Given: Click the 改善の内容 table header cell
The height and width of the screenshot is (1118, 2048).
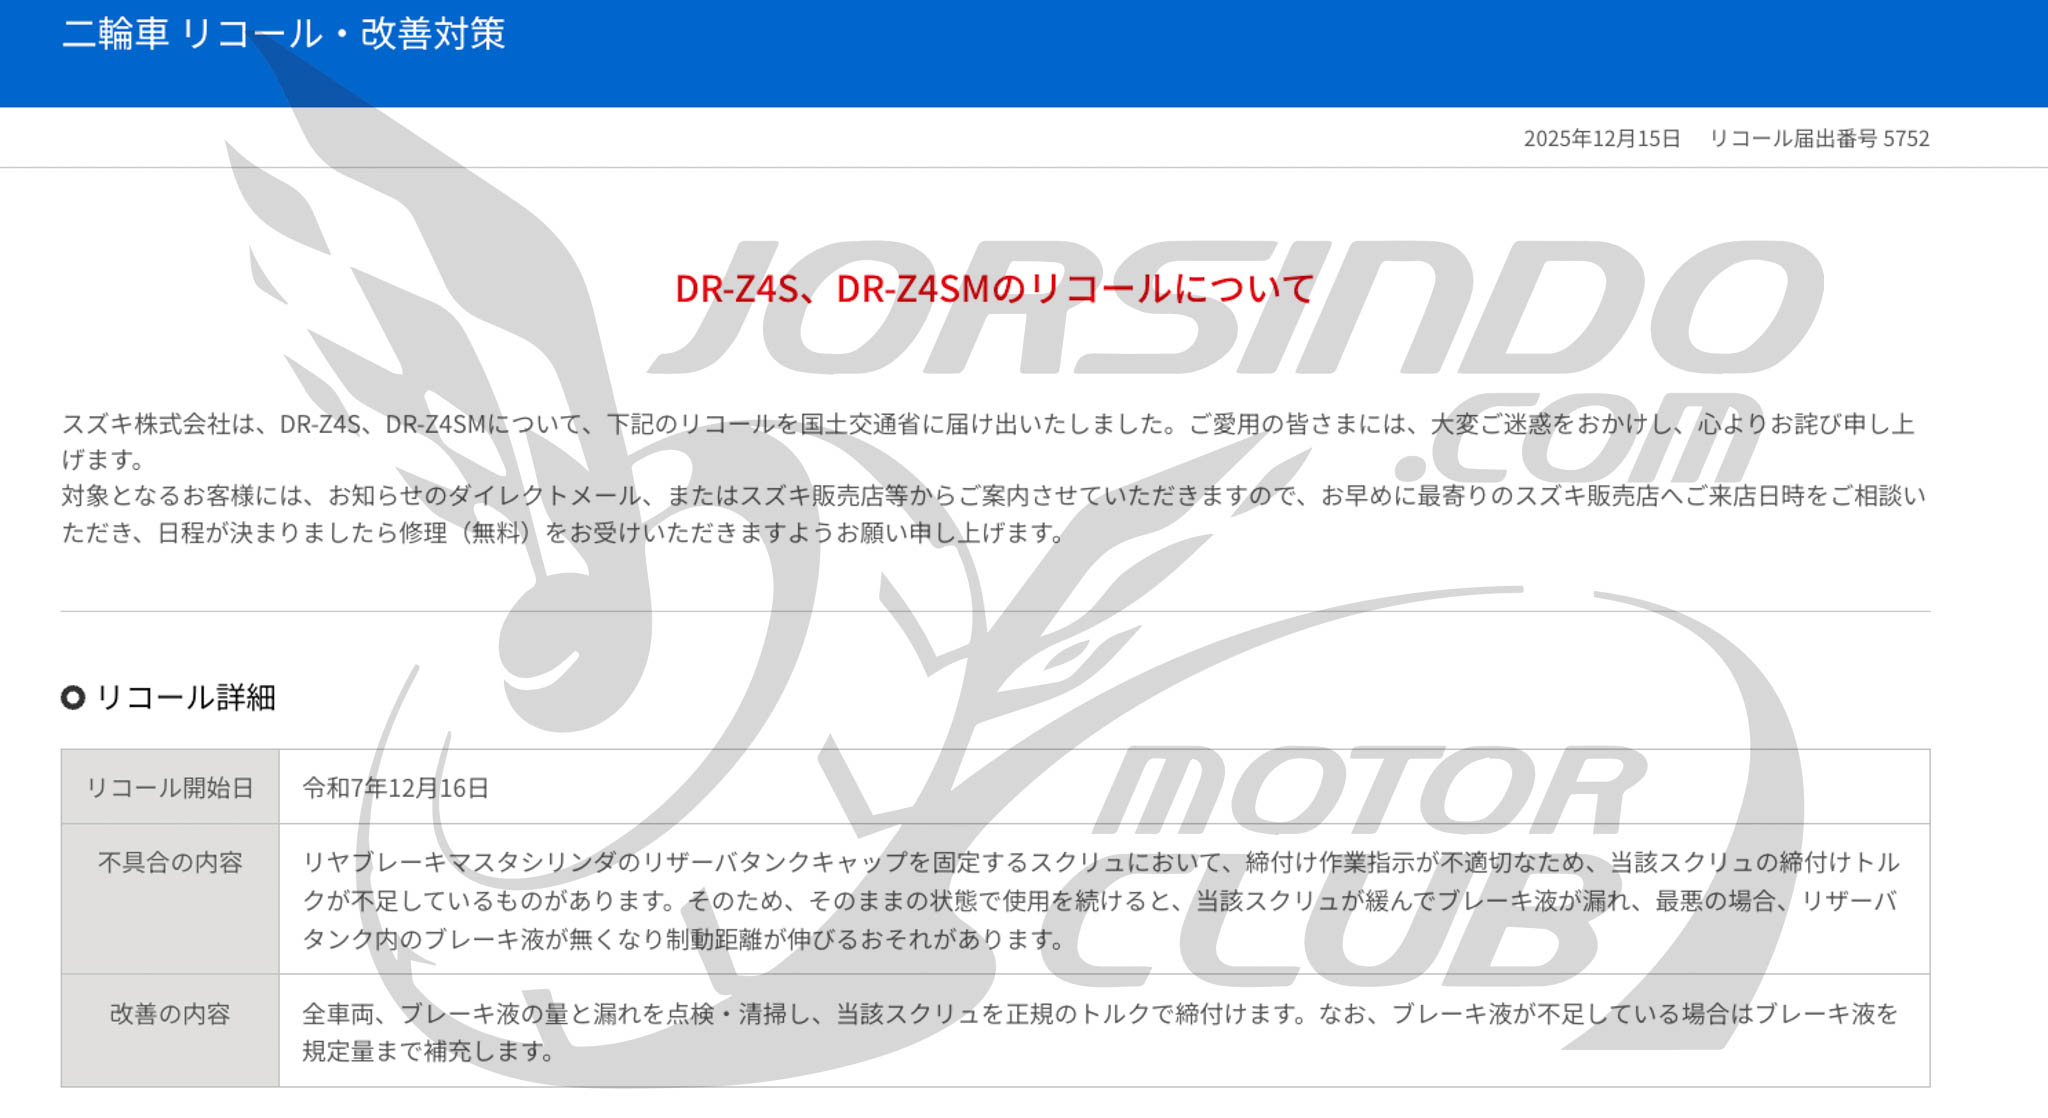Looking at the screenshot, I should [x=170, y=1030].
